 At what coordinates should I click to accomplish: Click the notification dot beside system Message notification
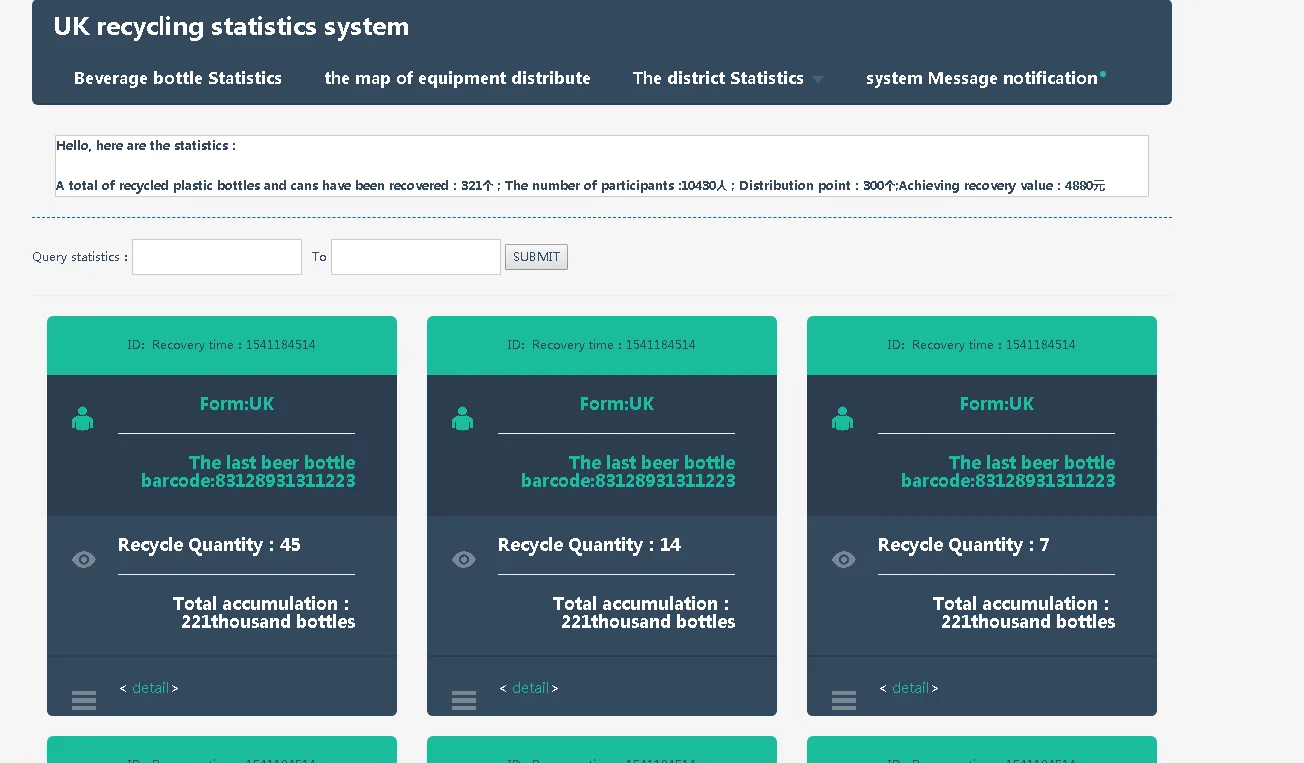coord(1103,74)
